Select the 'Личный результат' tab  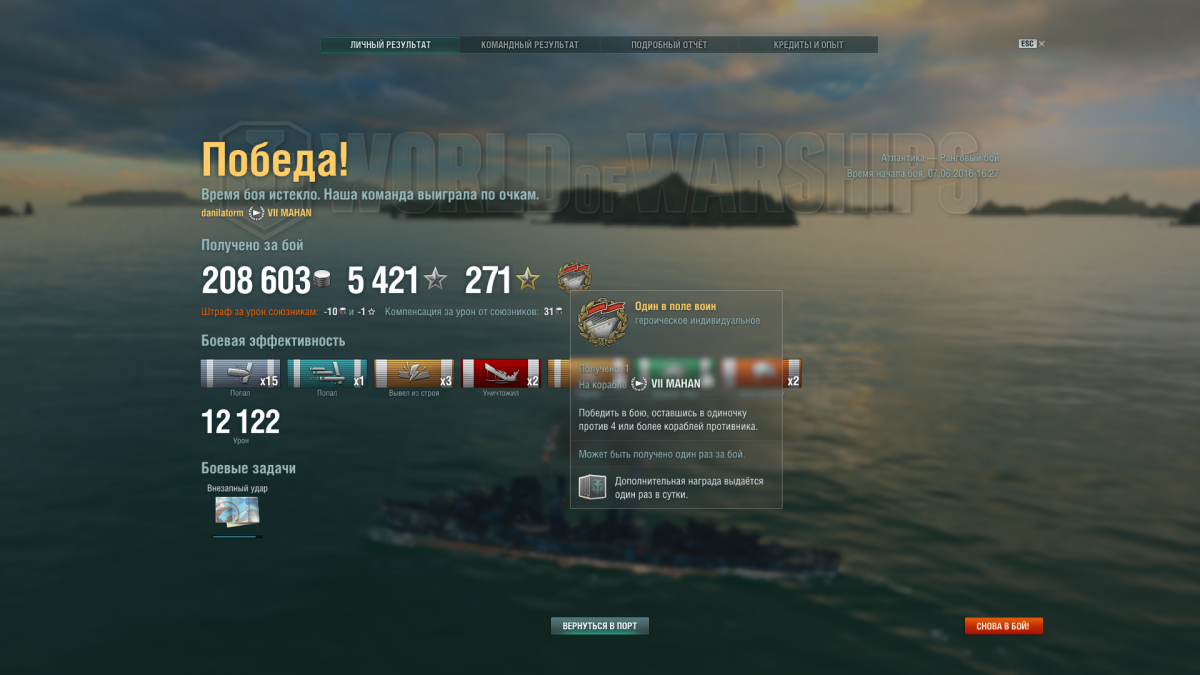[x=391, y=45]
